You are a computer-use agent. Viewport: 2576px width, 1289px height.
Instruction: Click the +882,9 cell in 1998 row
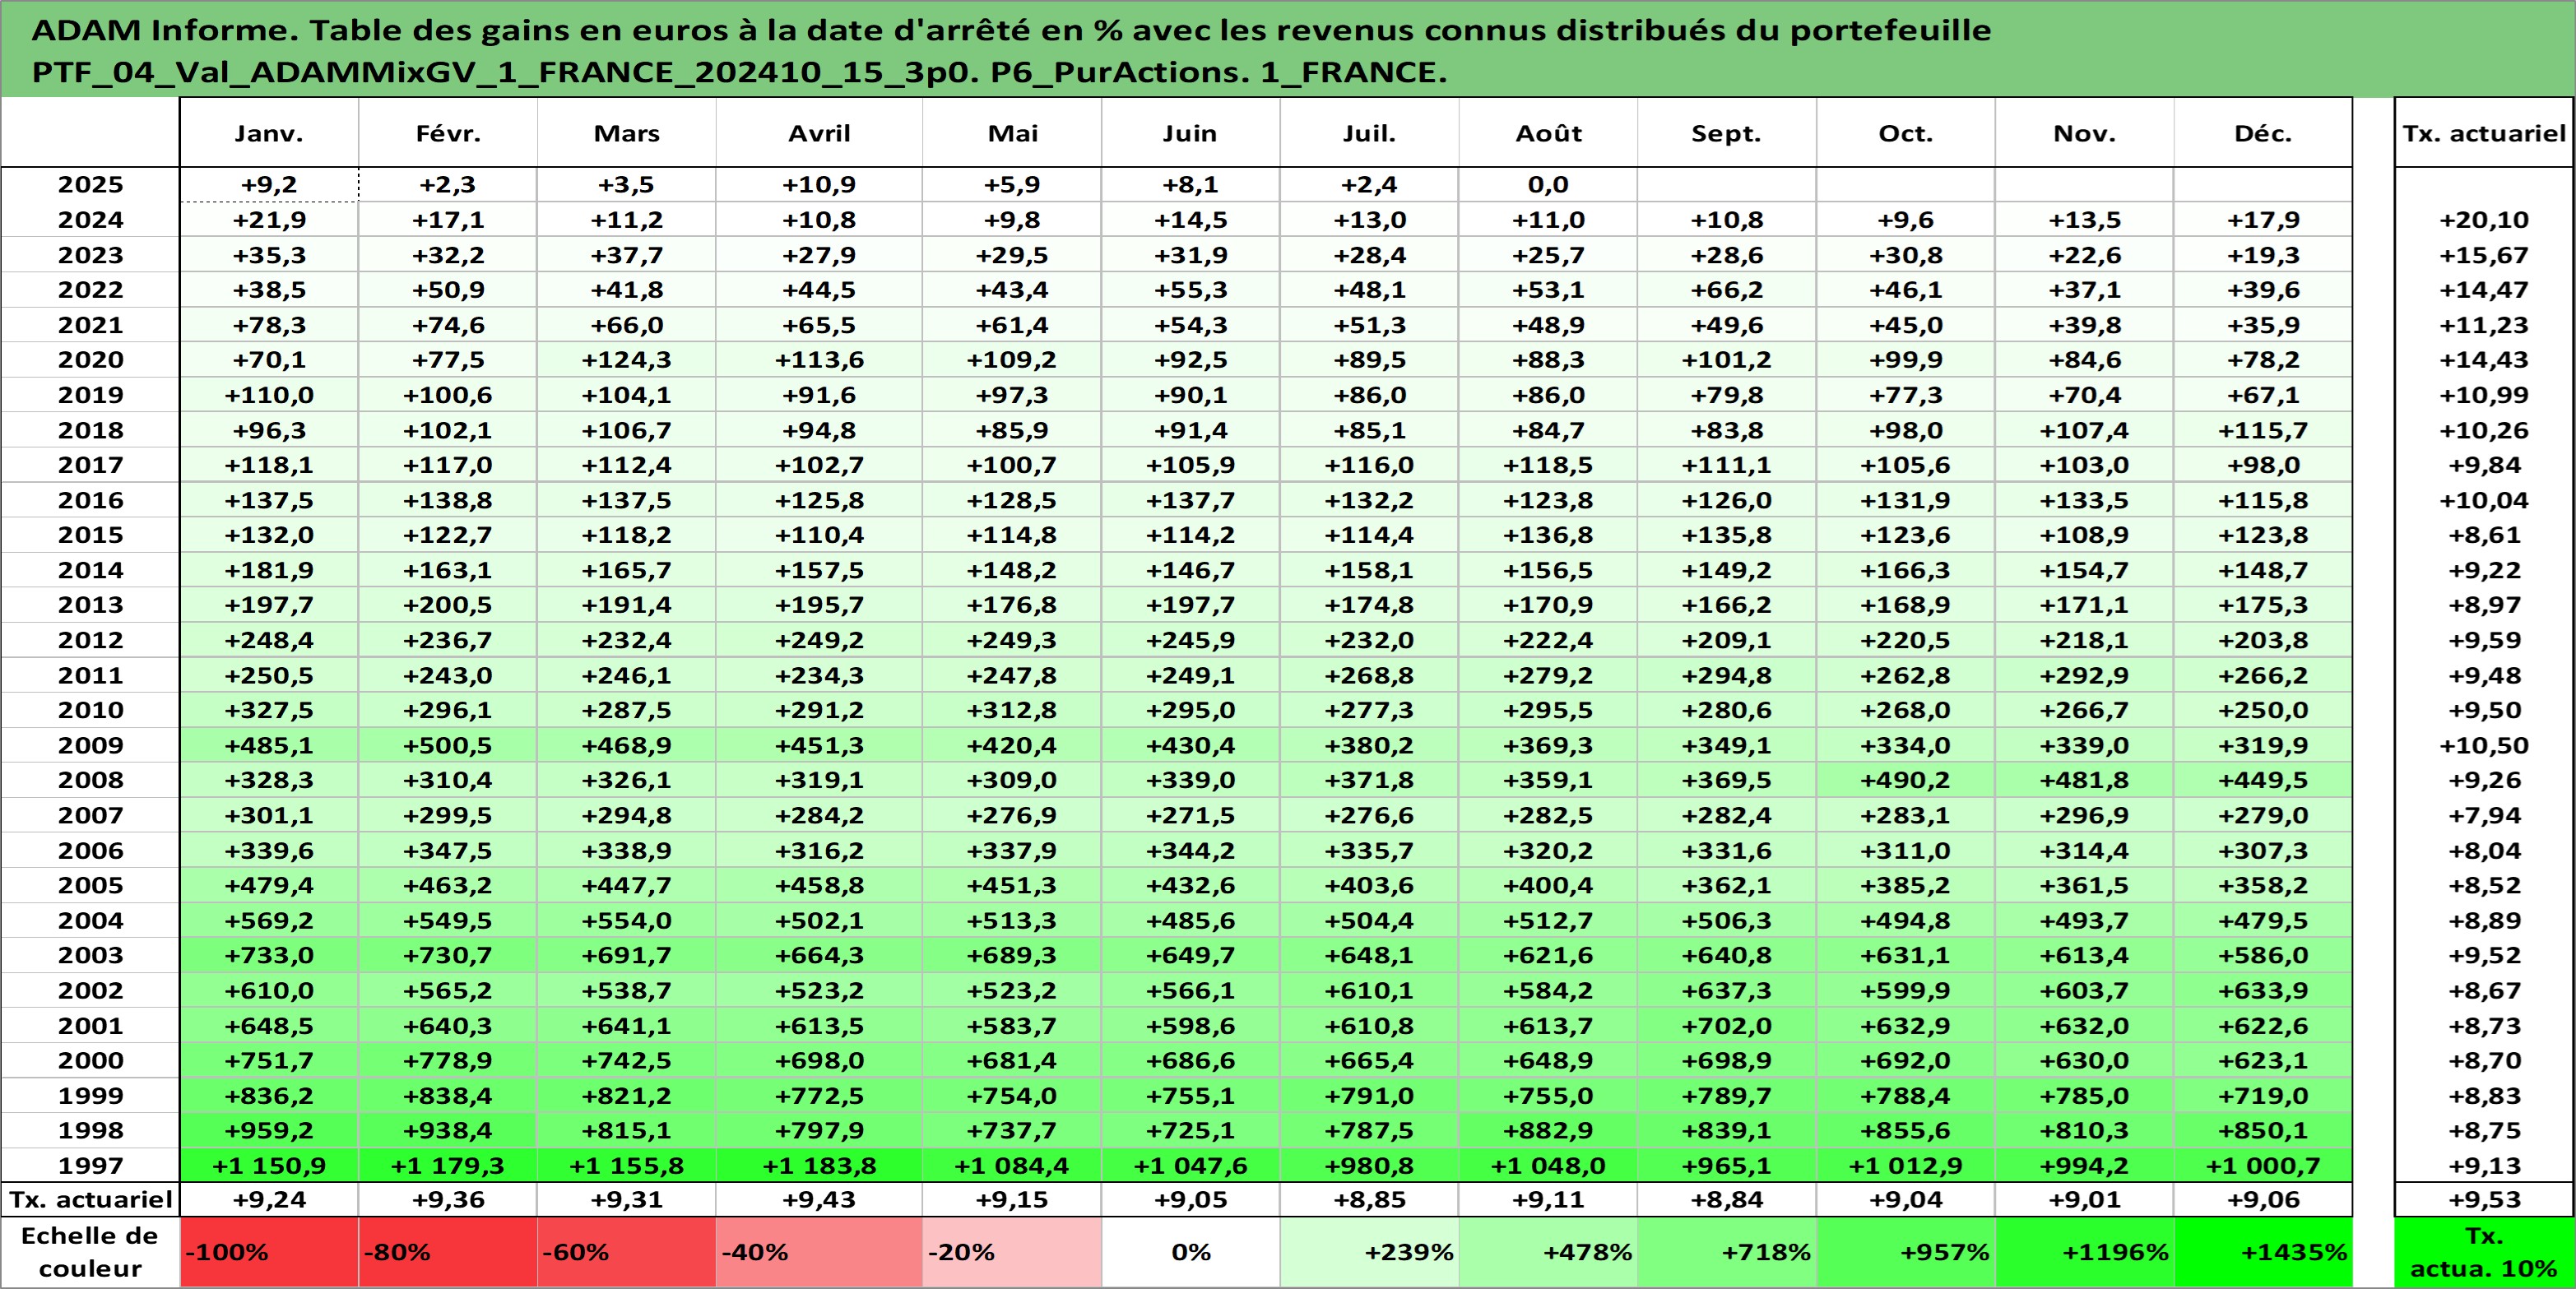(x=1548, y=1130)
